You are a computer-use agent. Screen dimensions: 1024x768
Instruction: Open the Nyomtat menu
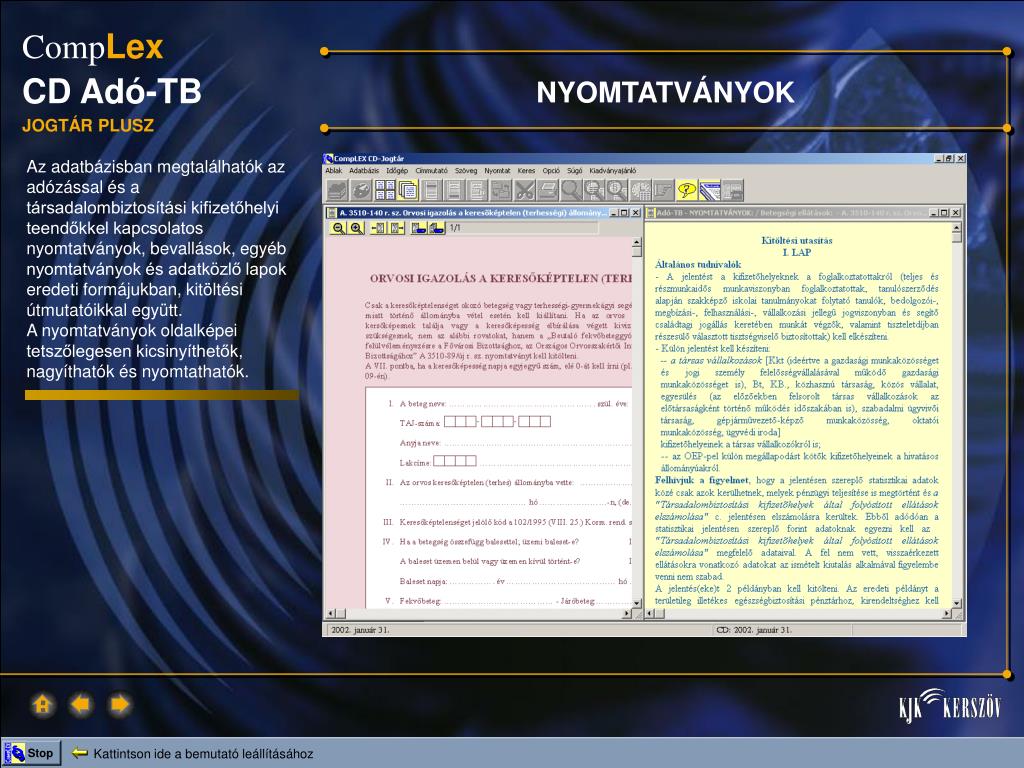point(498,171)
